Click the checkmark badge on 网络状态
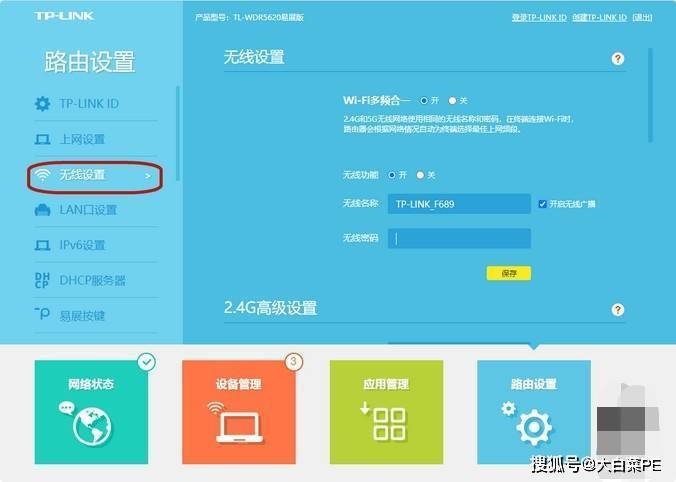This screenshot has height=482, width=676. 147,362
